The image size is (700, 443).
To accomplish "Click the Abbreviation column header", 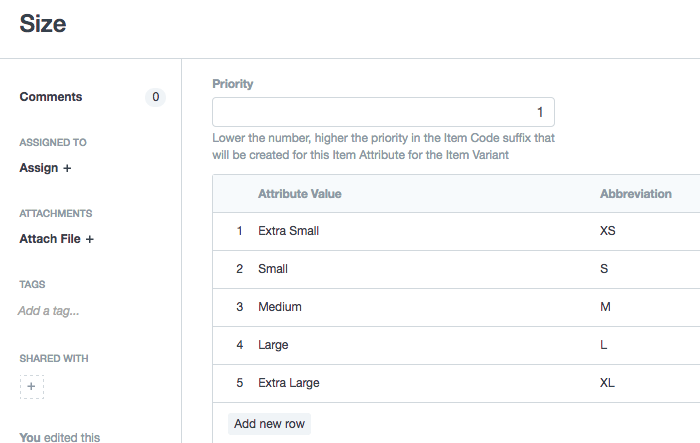I will (x=635, y=193).
